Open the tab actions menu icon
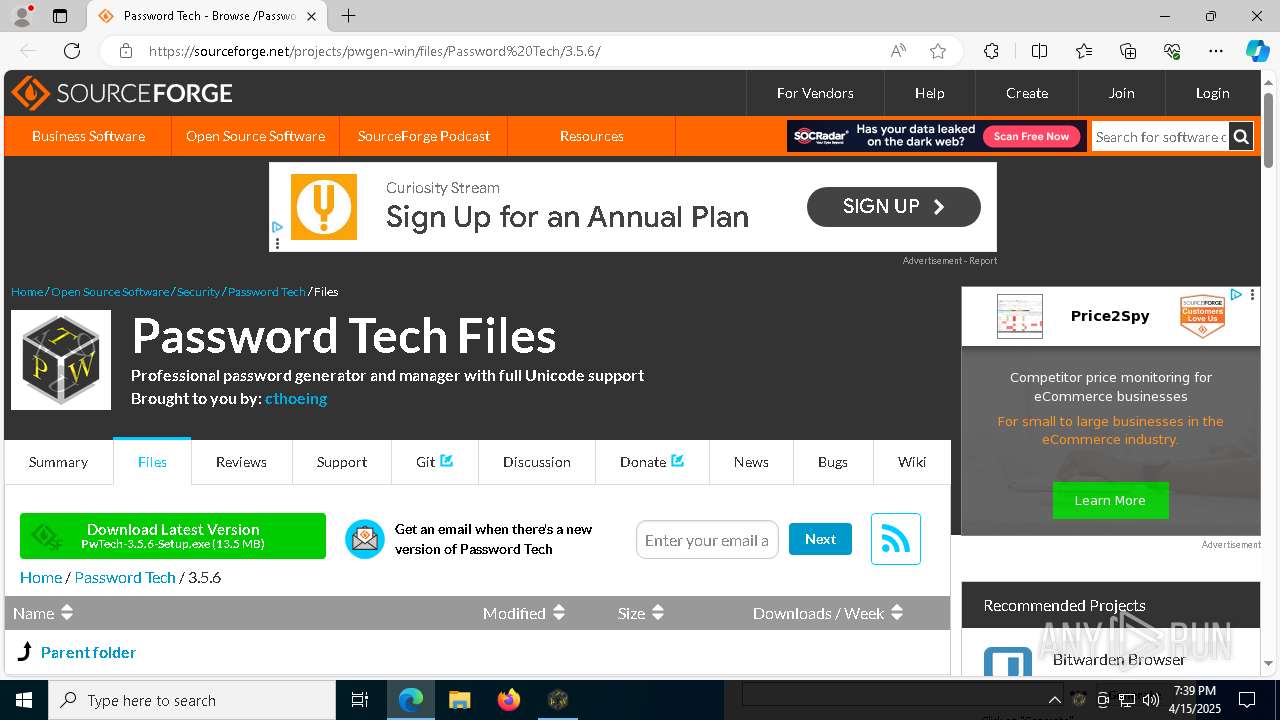This screenshot has width=1280, height=720. [60, 16]
